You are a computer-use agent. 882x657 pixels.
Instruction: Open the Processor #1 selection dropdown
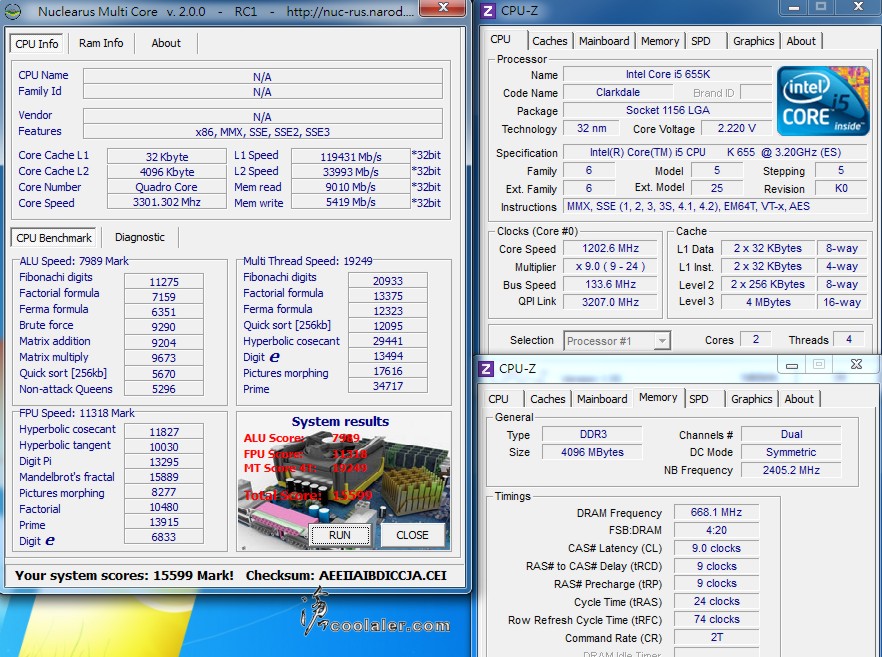pyautogui.click(x=617, y=341)
